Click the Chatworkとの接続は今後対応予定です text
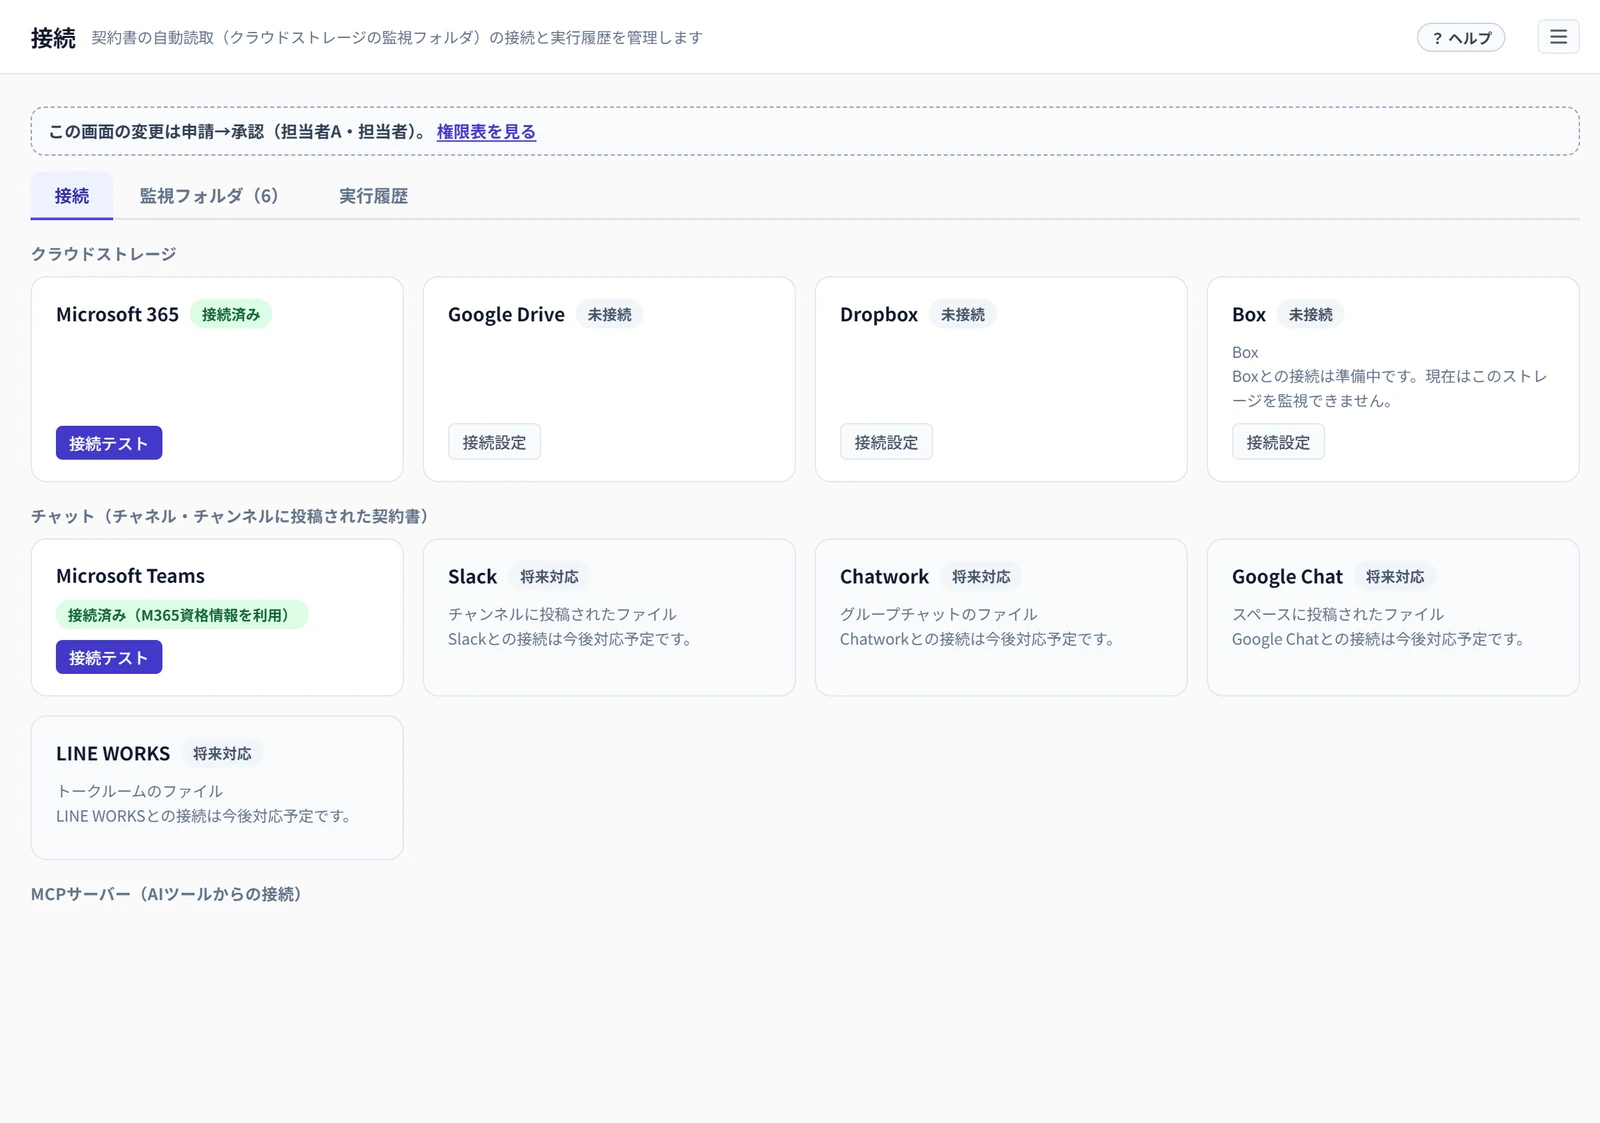The image size is (1600, 1123). (978, 639)
